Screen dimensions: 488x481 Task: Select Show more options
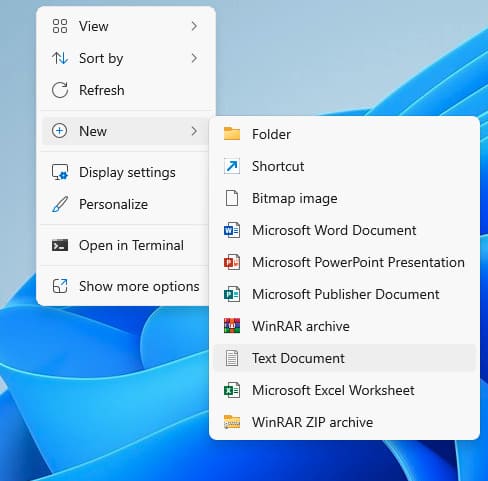click(x=126, y=286)
